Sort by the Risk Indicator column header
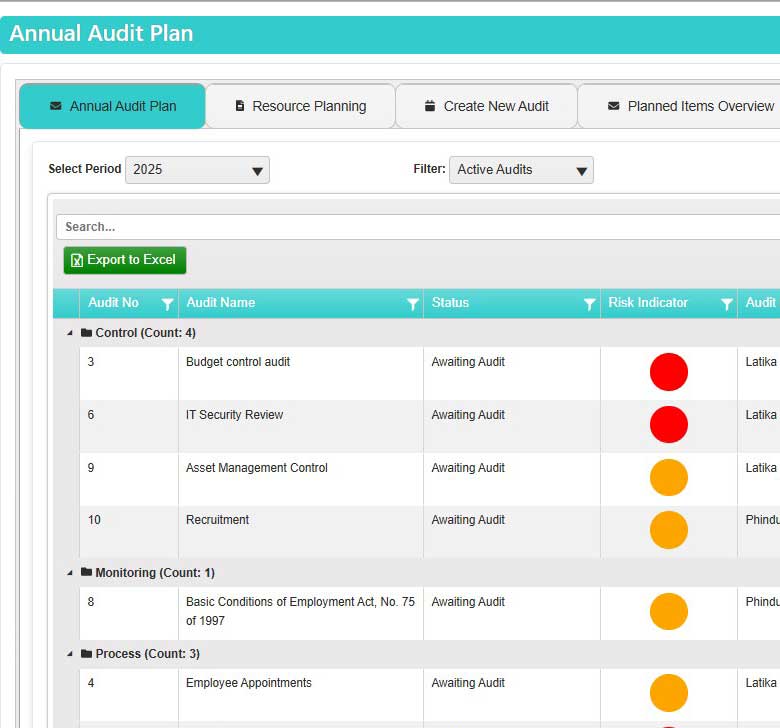This screenshot has width=780, height=728. click(x=648, y=303)
